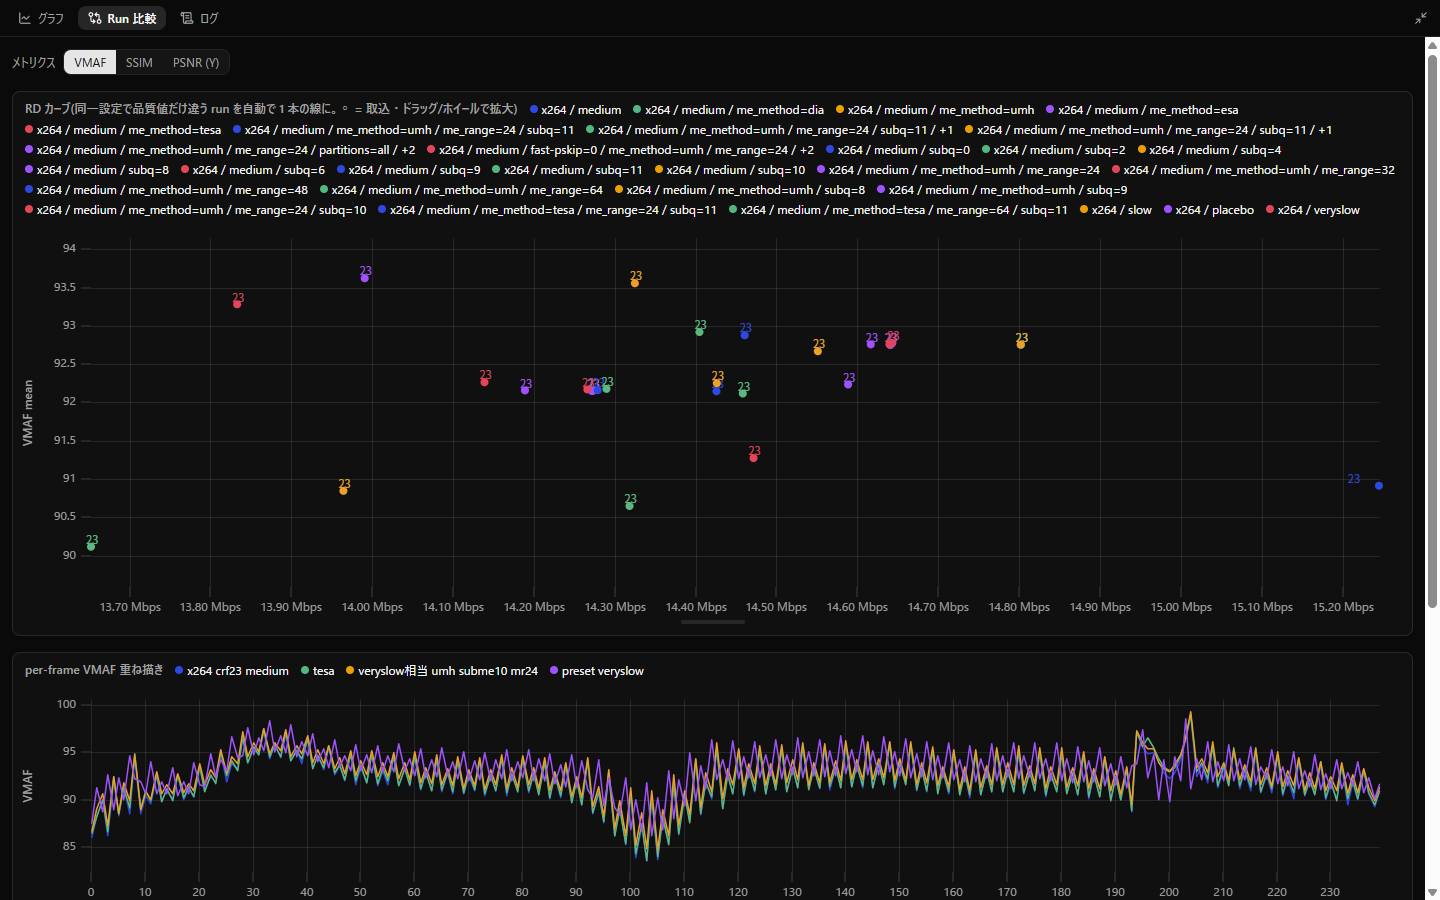Click the lowest green data point near VMAF 90
The height and width of the screenshot is (900, 1440).
point(91,547)
